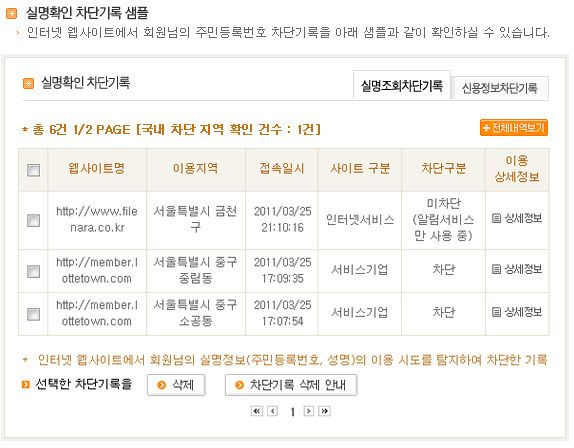Click the 서울특별시 금천구 cell
The width and height of the screenshot is (574, 448).
tap(195, 220)
